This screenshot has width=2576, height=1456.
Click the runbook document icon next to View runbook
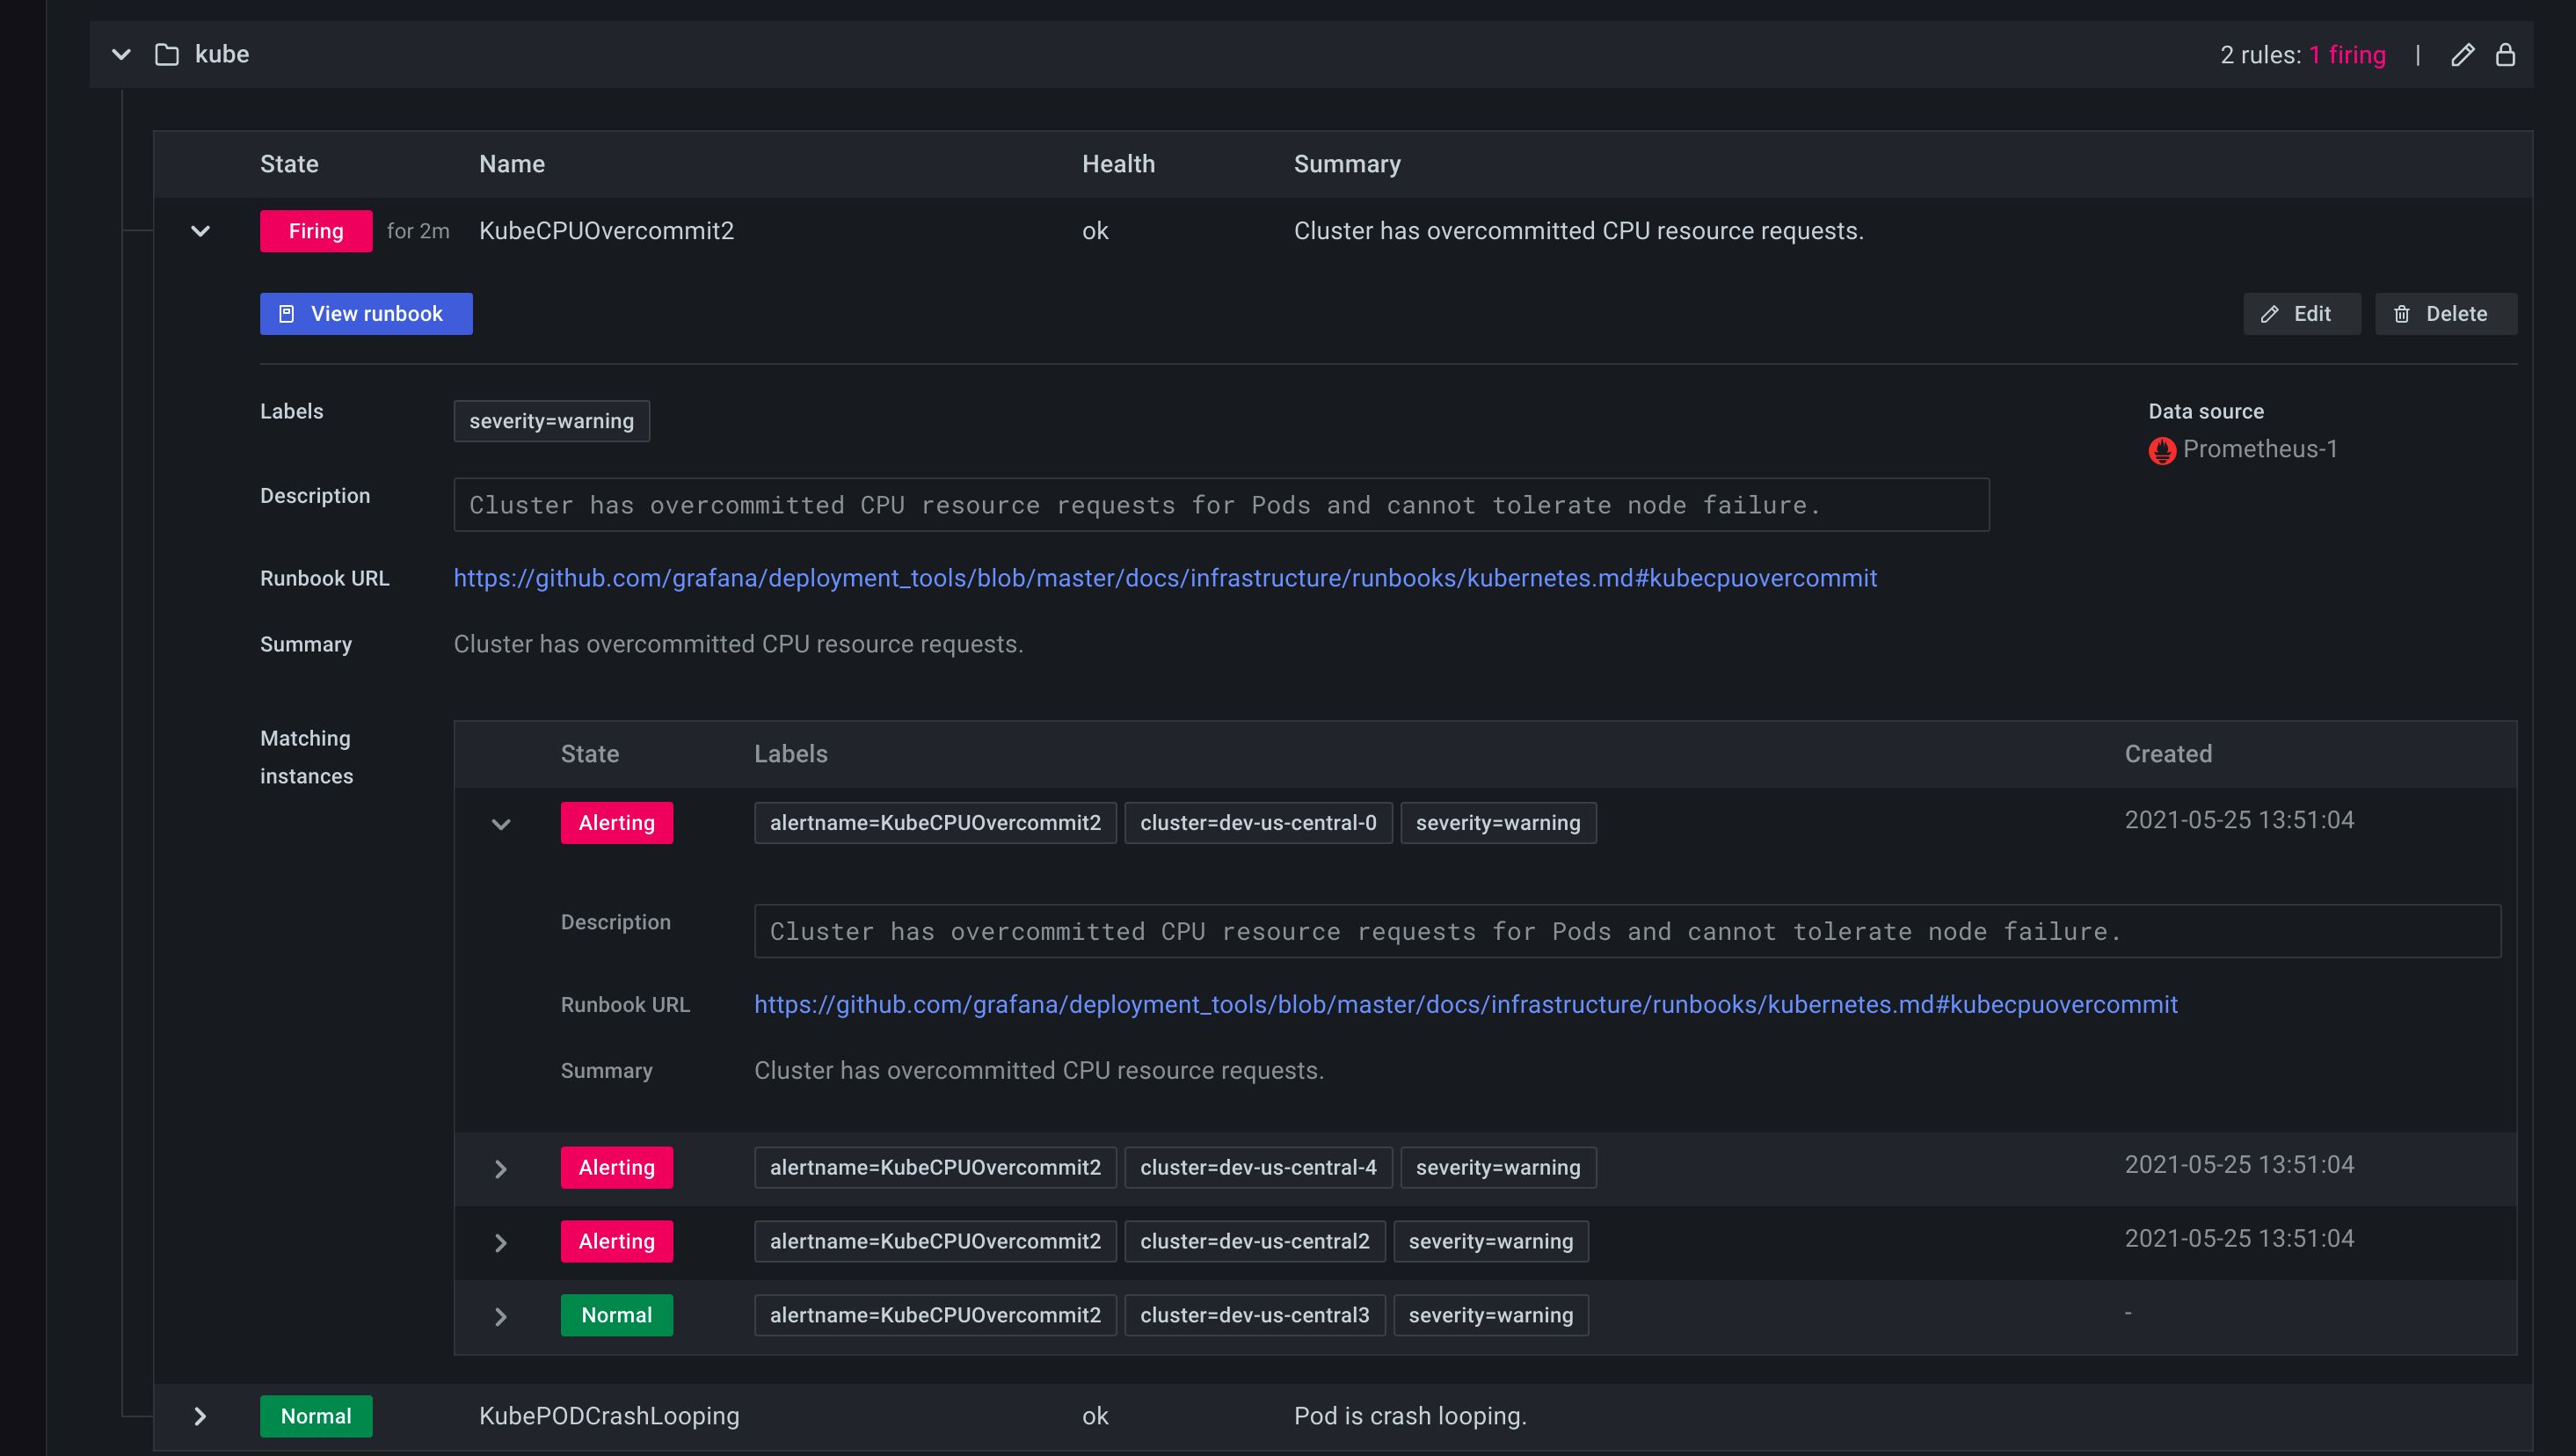287,313
